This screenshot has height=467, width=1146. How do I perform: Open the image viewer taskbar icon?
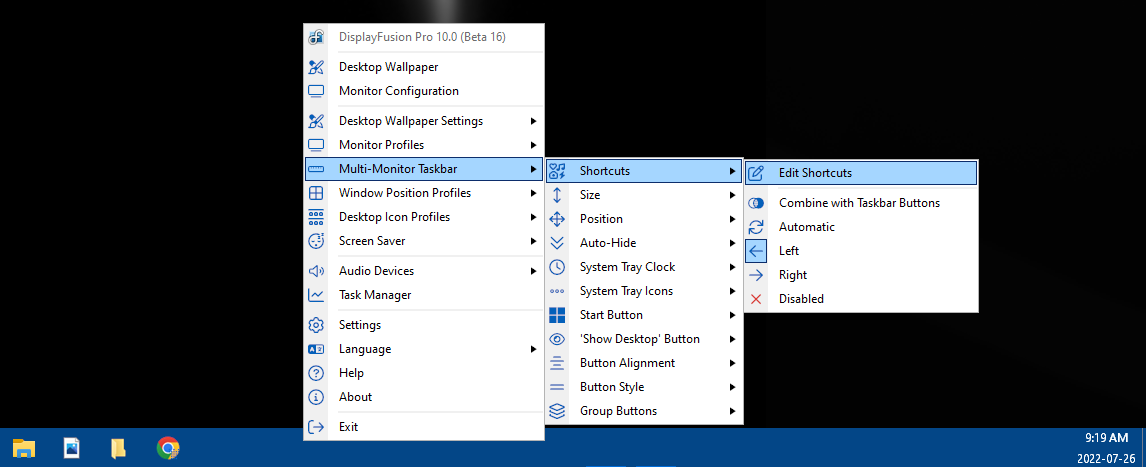click(x=72, y=447)
